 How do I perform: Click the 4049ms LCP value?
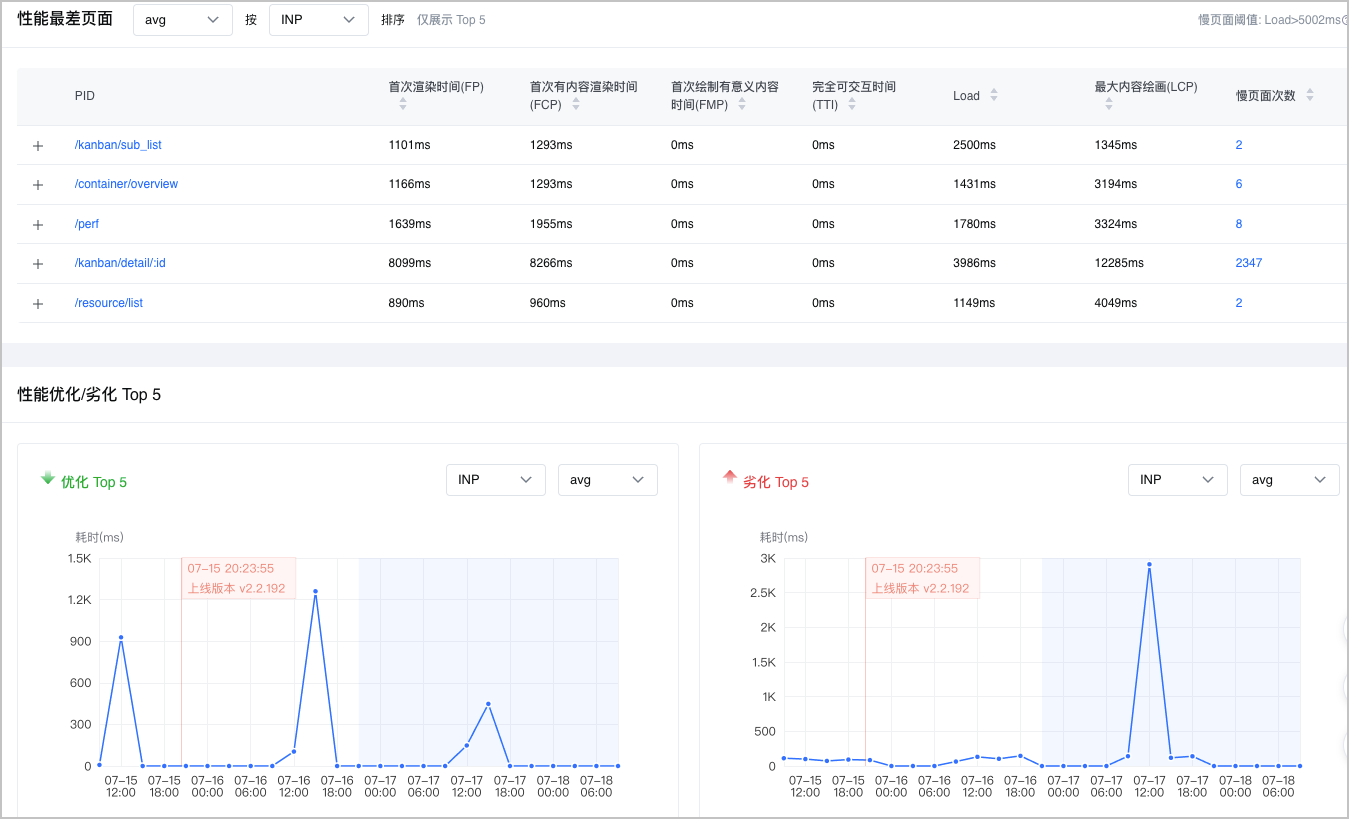click(x=1116, y=303)
